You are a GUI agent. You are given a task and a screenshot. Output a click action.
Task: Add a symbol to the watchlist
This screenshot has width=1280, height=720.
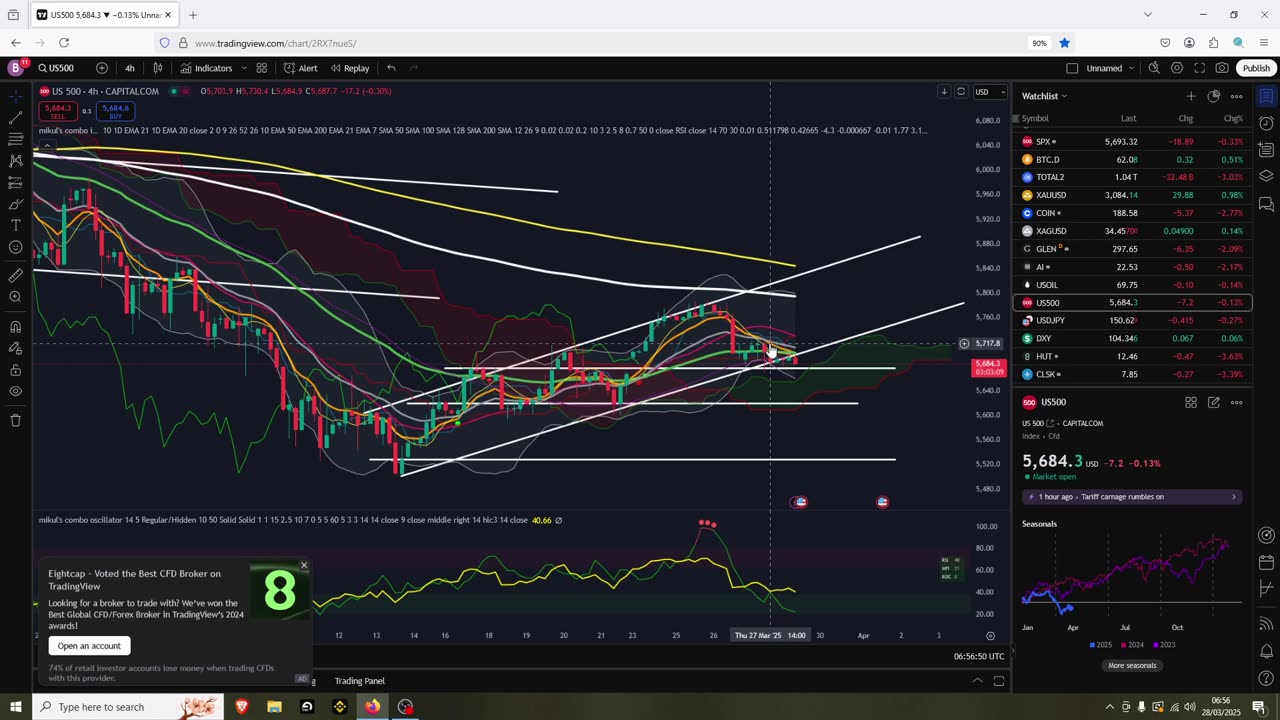[1190, 96]
